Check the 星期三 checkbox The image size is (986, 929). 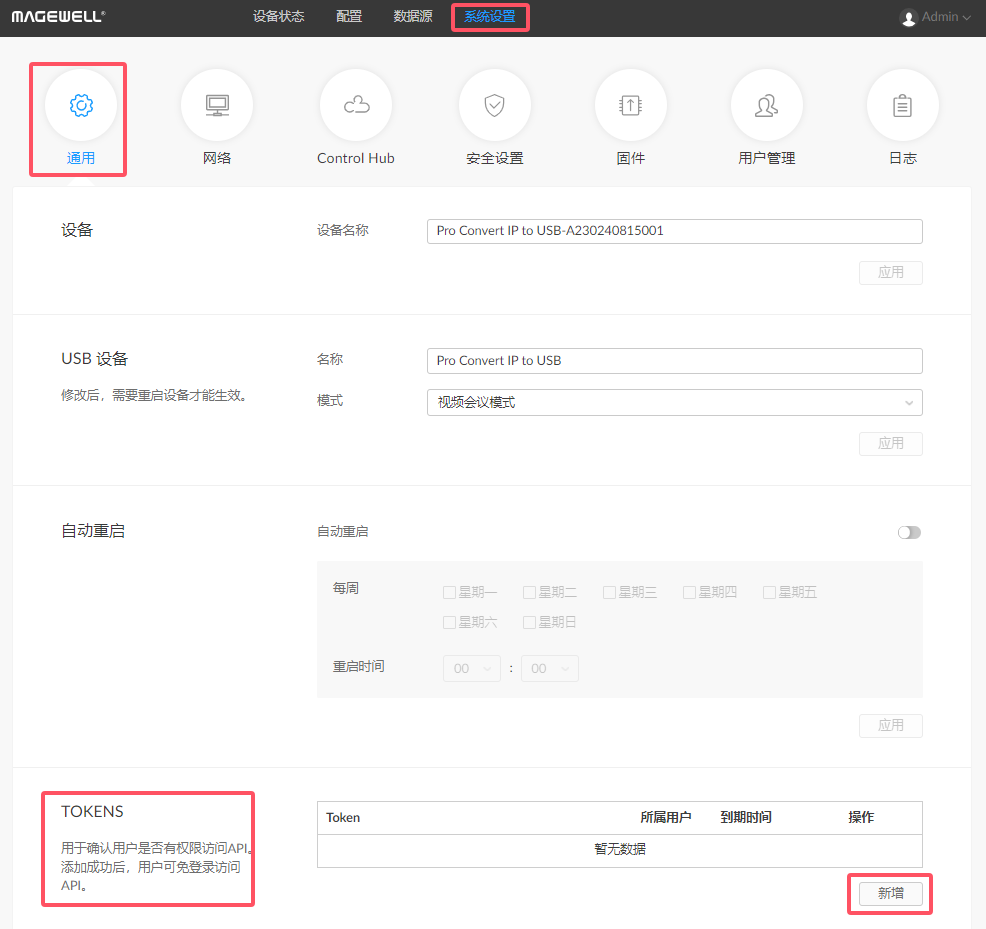click(x=609, y=592)
